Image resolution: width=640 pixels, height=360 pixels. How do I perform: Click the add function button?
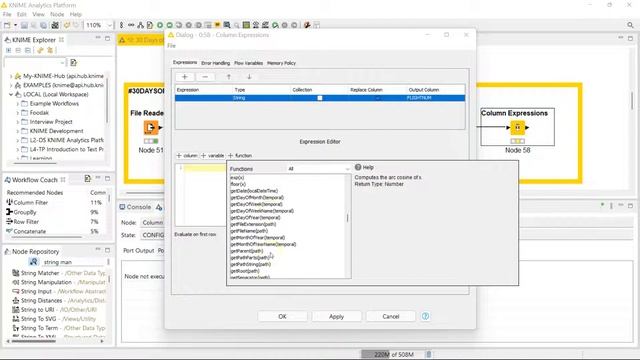(240, 156)
